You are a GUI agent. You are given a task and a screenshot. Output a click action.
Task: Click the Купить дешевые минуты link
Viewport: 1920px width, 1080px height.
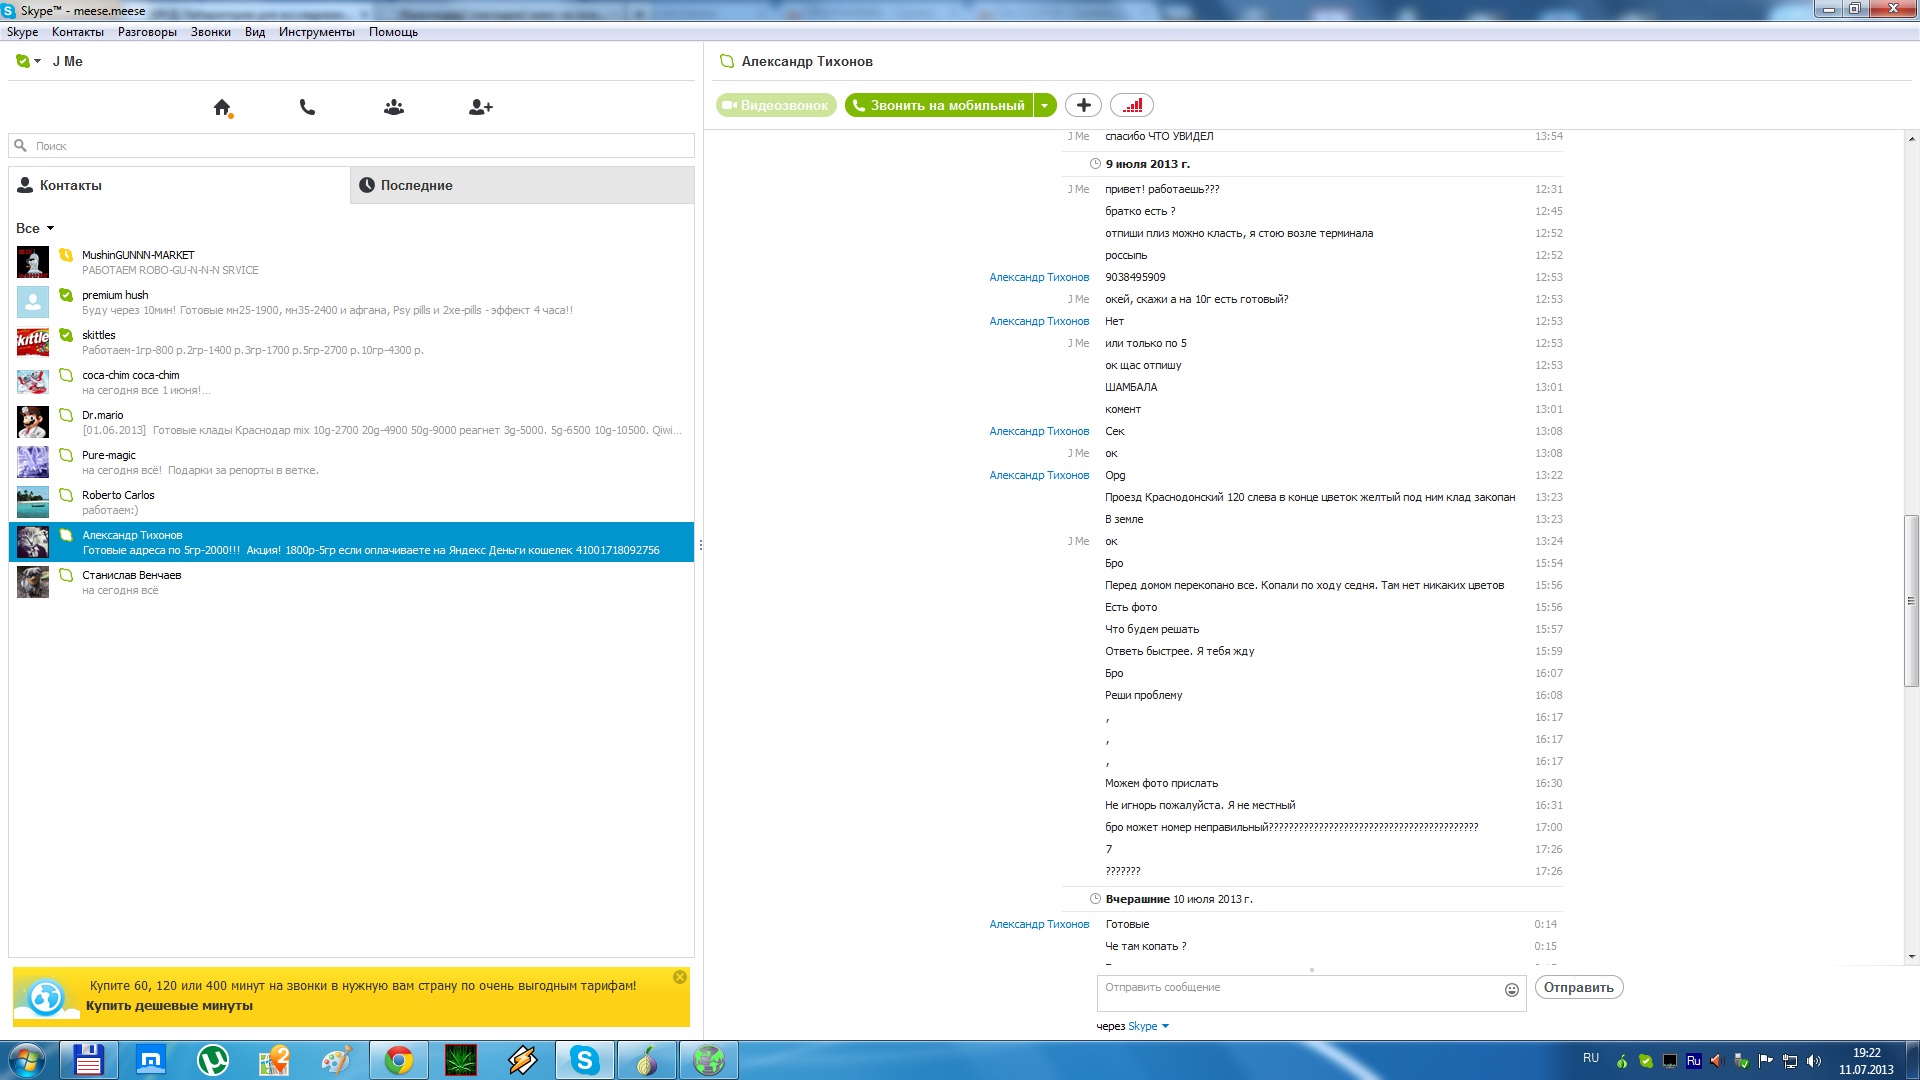click(x=169, y=1006)
